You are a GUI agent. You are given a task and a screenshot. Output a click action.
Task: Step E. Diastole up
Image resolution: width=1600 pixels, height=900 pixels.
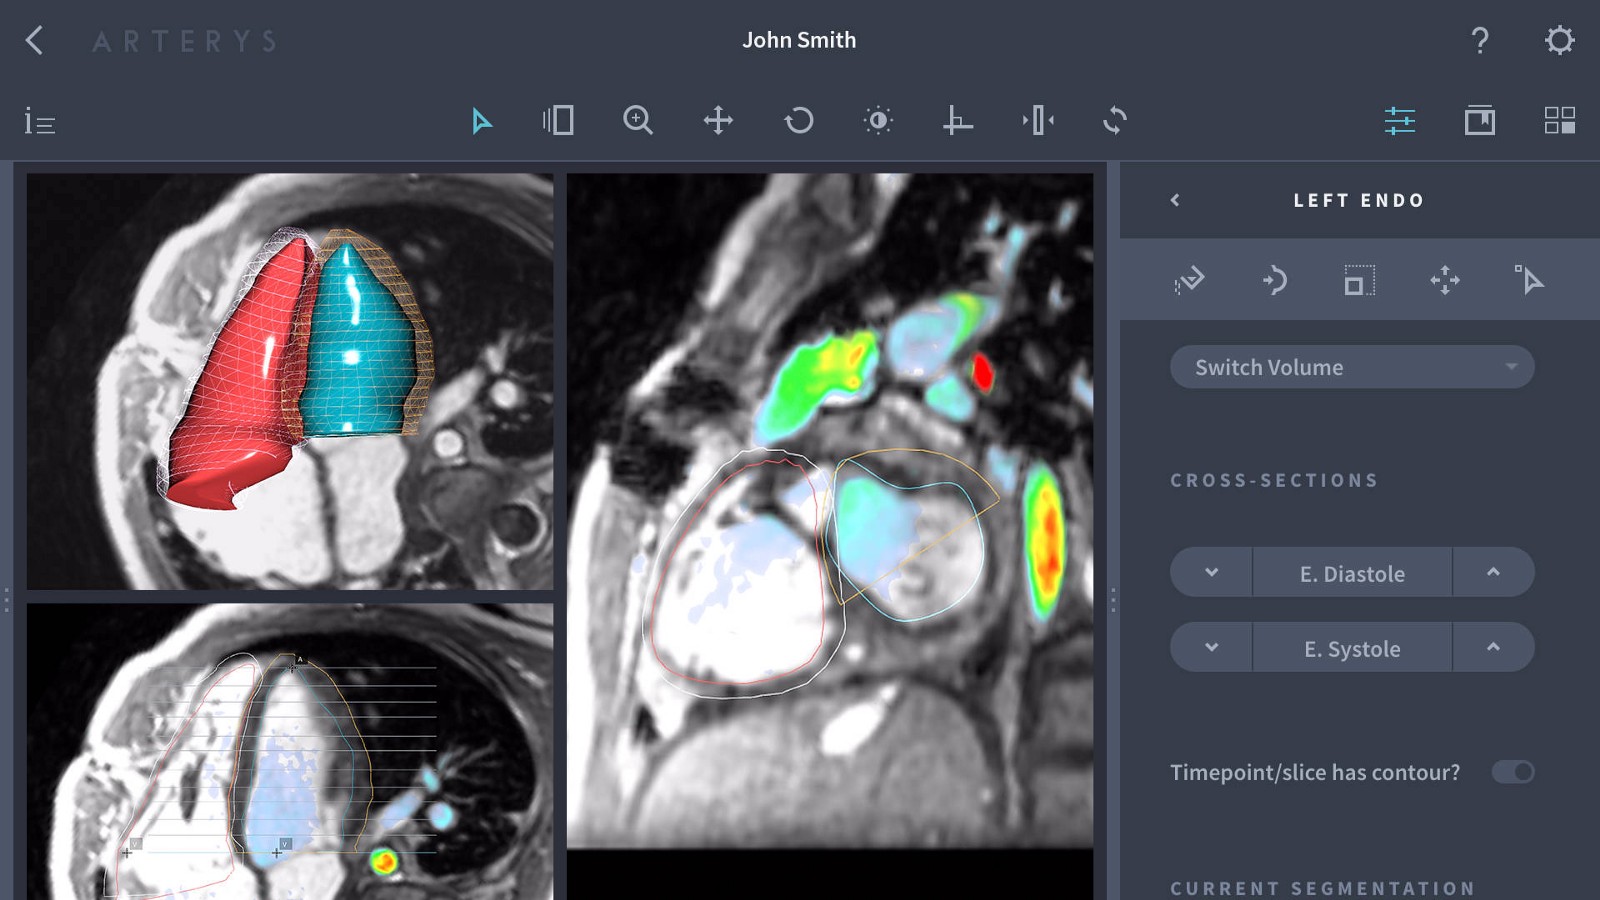1493,572
